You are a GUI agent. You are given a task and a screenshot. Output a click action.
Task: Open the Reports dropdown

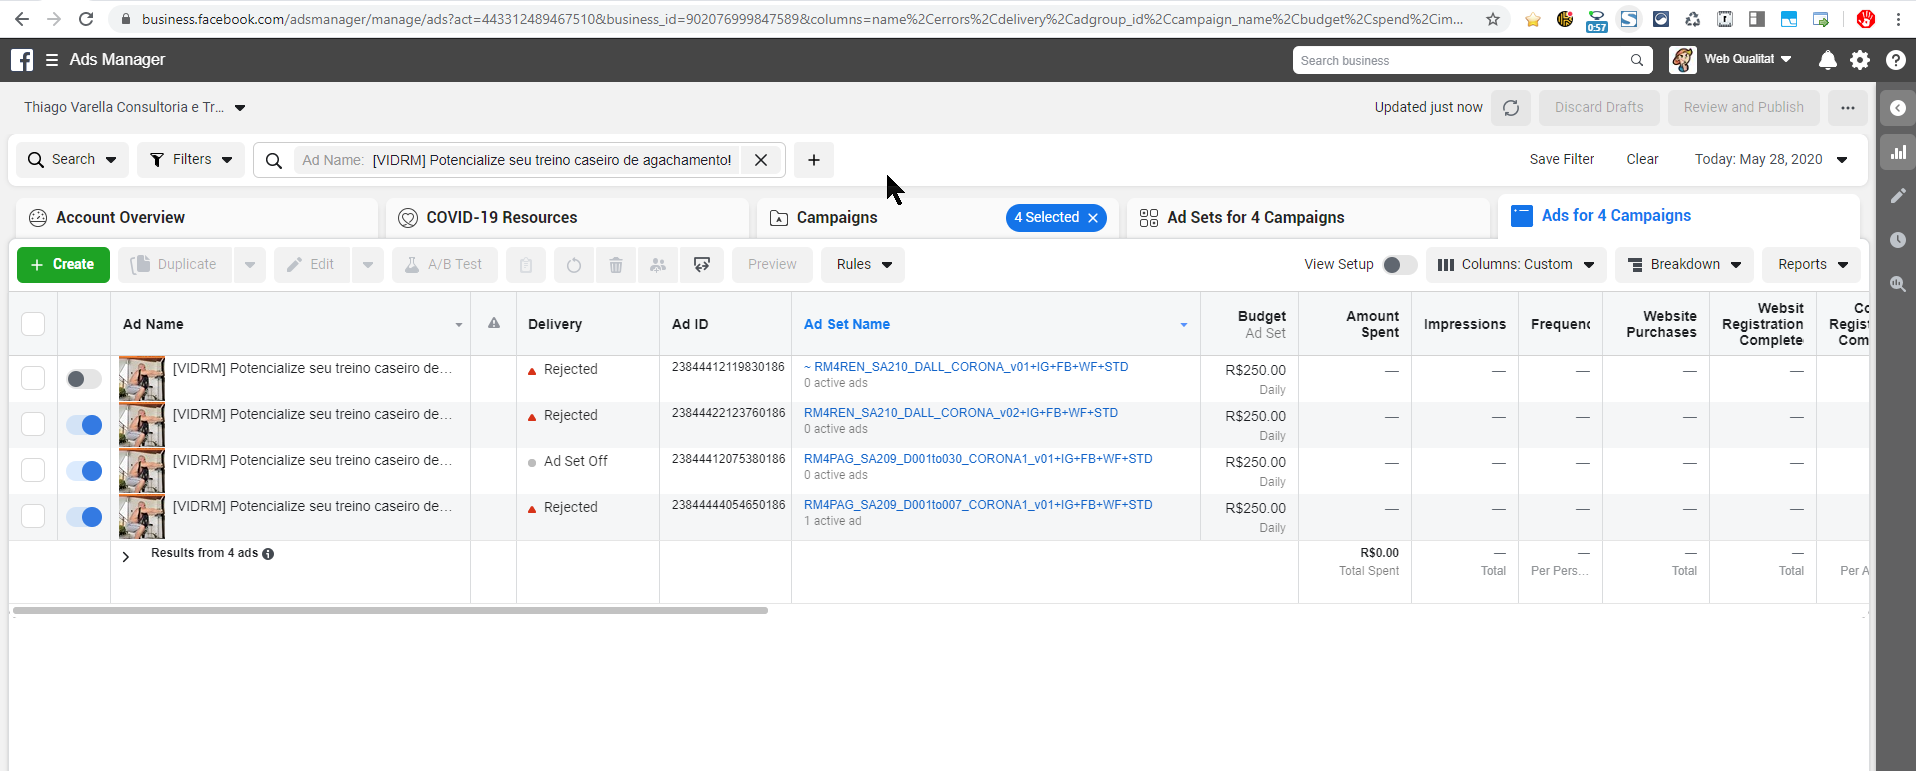coord(1812,265)
